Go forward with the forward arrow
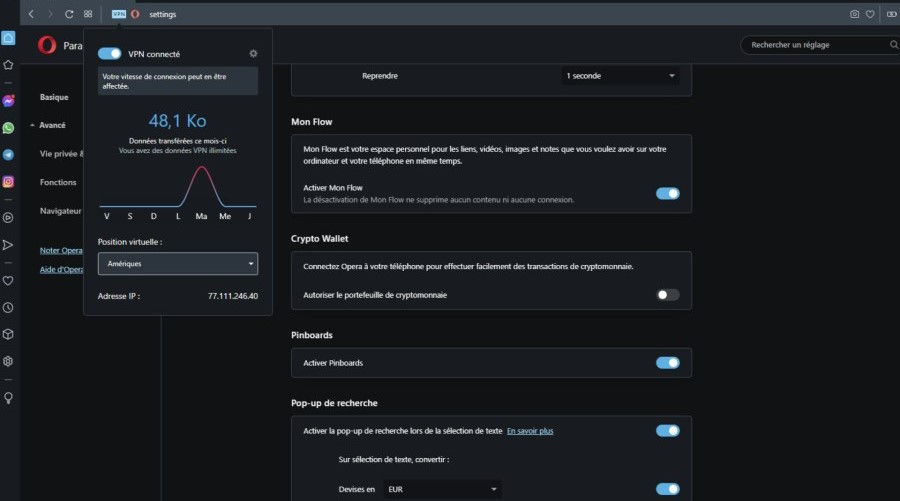This screenshot has width=900, height=501. coord(50,14)
